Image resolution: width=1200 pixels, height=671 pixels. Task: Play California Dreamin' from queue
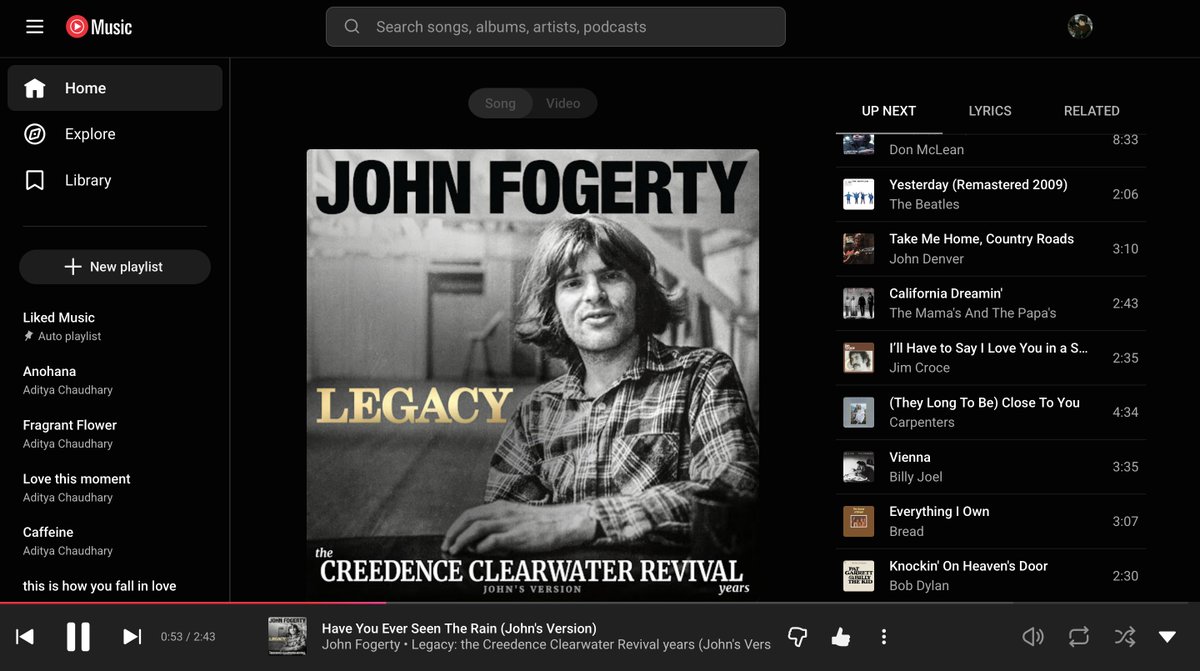[991, 303]
